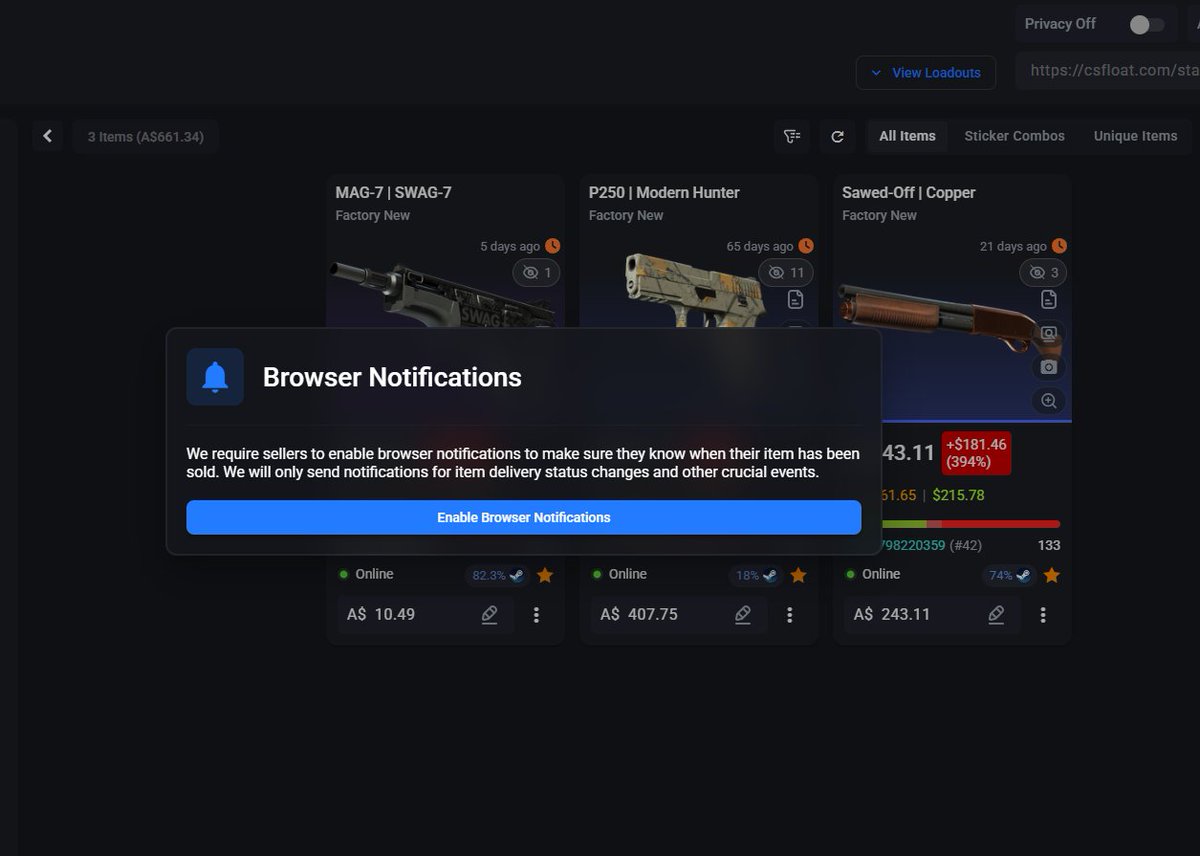This screenshot has height=856, width=1200.
Task: Open the Sawed-Off | Copper title
Action: coord(908,192)
